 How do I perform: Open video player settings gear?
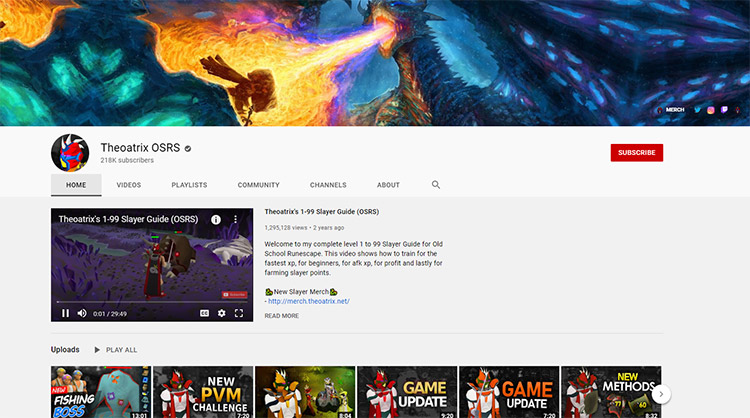click(221, 313)
